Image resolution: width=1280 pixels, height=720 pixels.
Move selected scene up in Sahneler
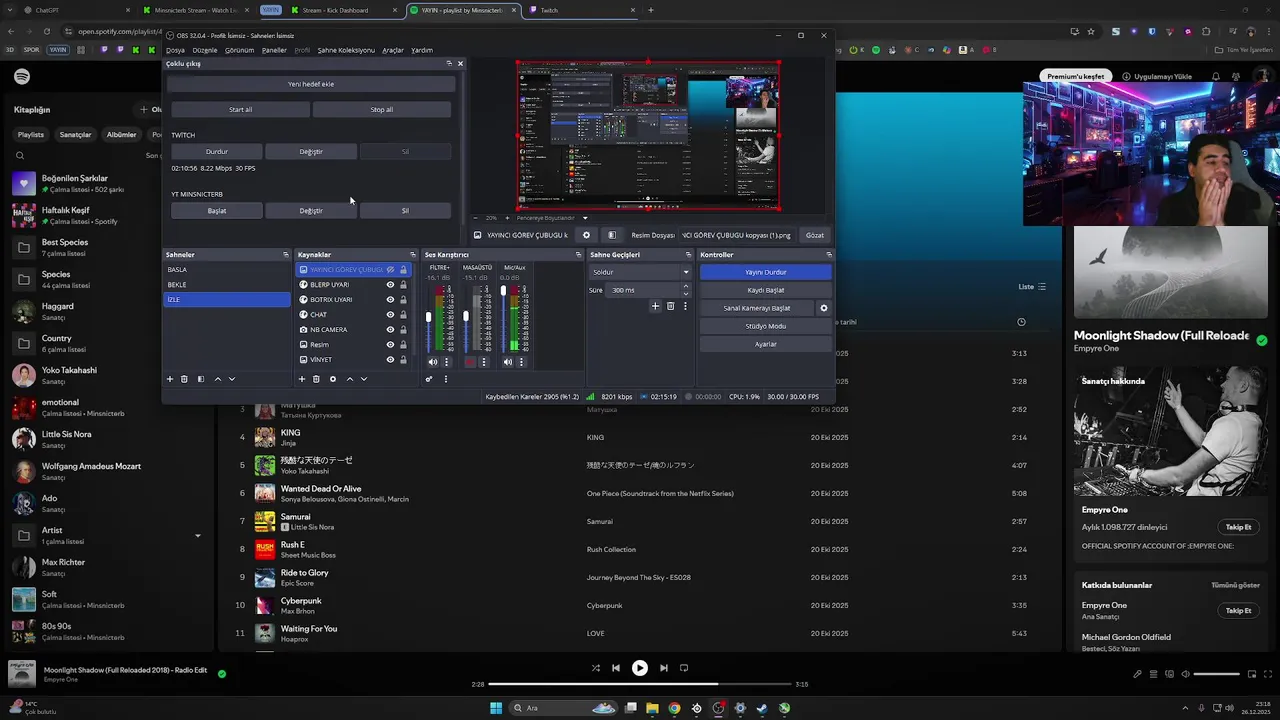click(217, 379)
